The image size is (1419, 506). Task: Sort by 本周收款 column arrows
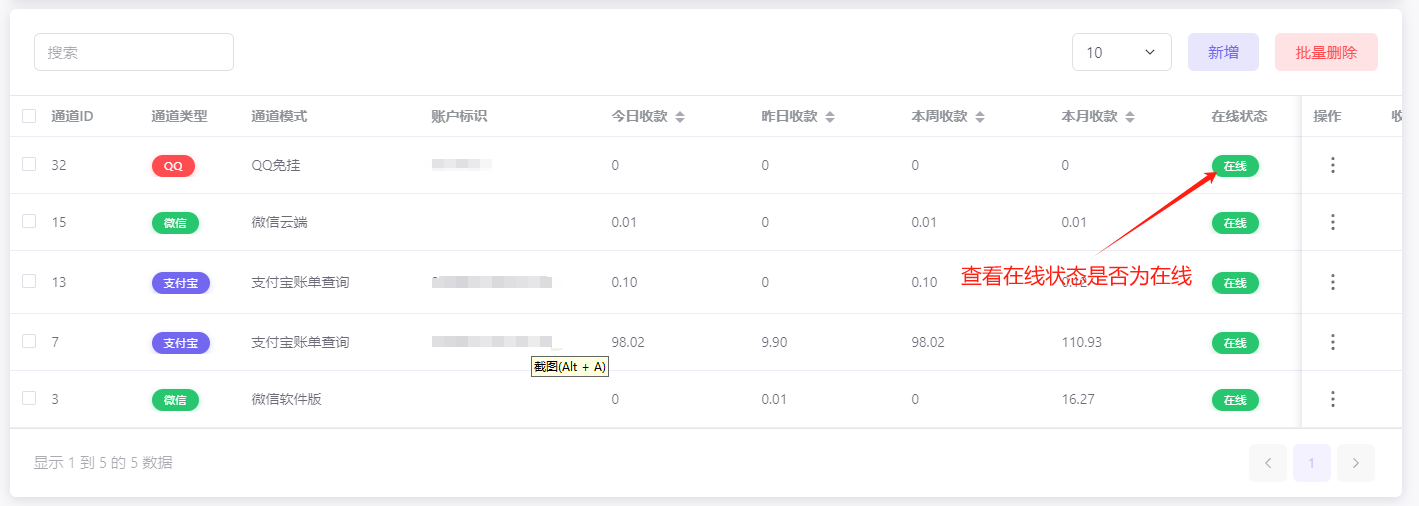[980, 117]
